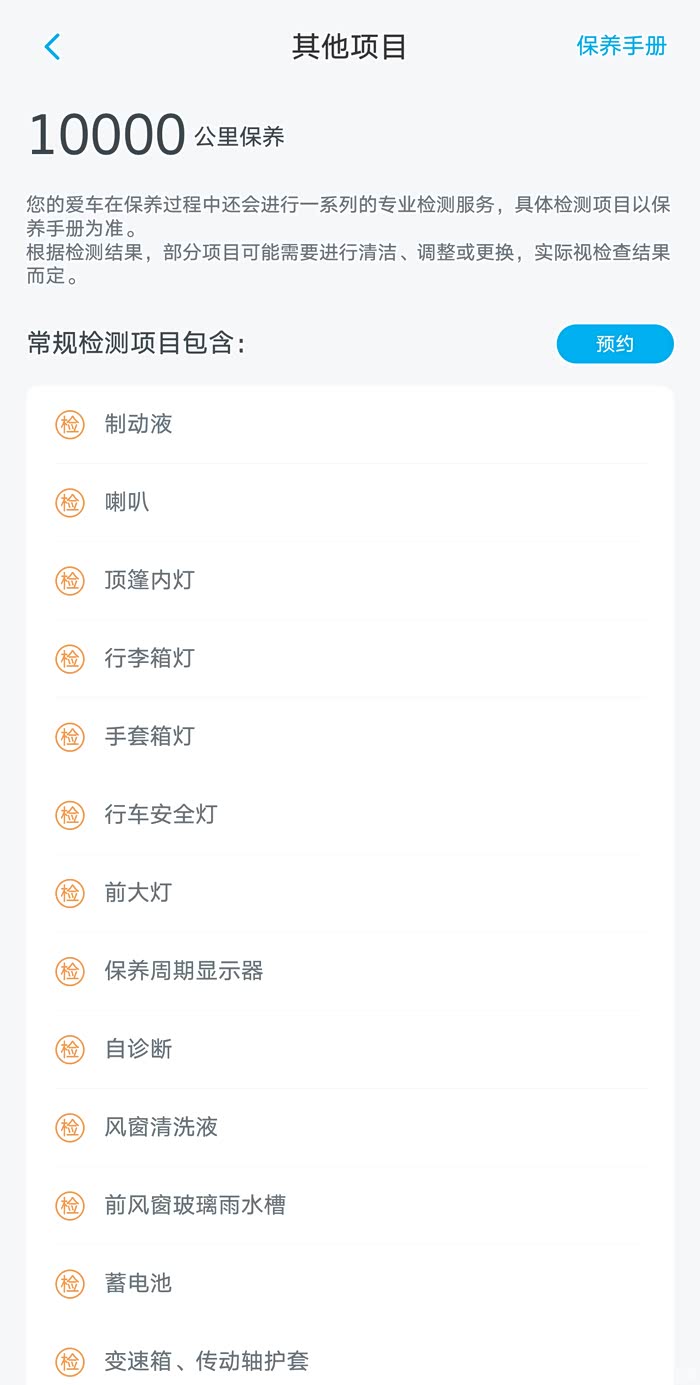Viewport: 700px width, 1385px height.
Task: Tap the 其他项目 page title
Action: 349,47
